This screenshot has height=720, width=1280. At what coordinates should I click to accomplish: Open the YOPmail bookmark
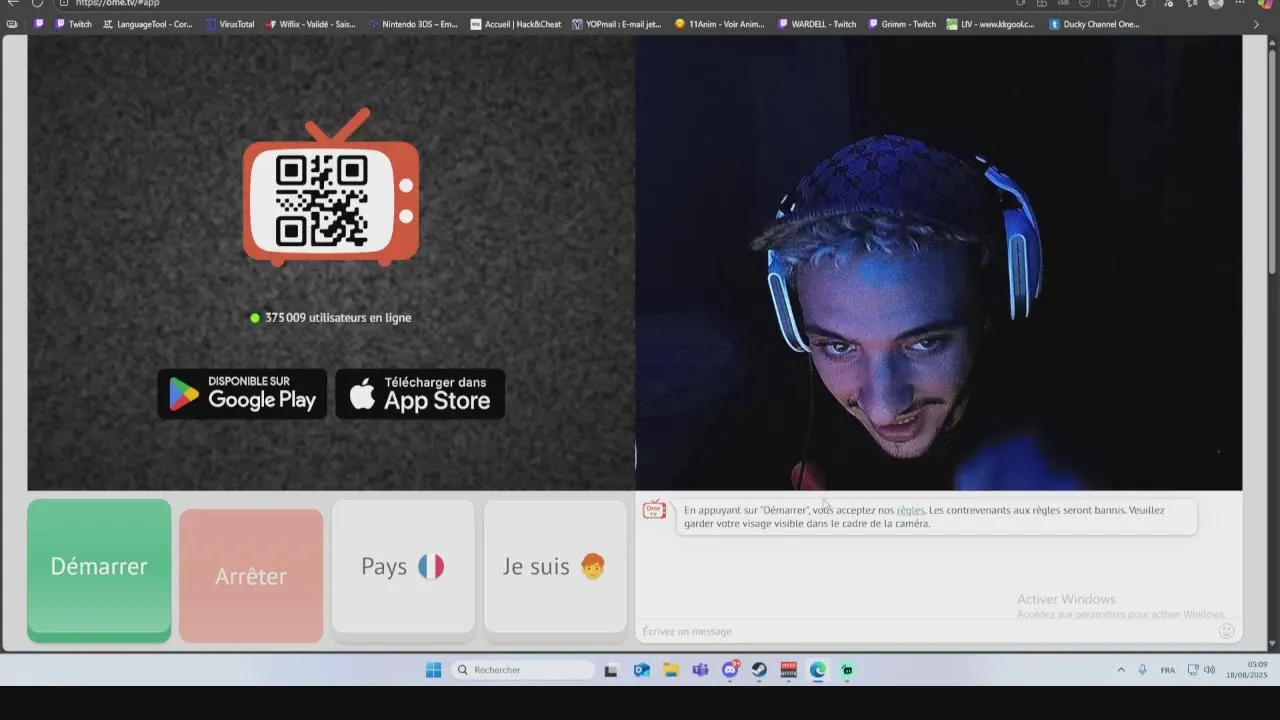617,24
